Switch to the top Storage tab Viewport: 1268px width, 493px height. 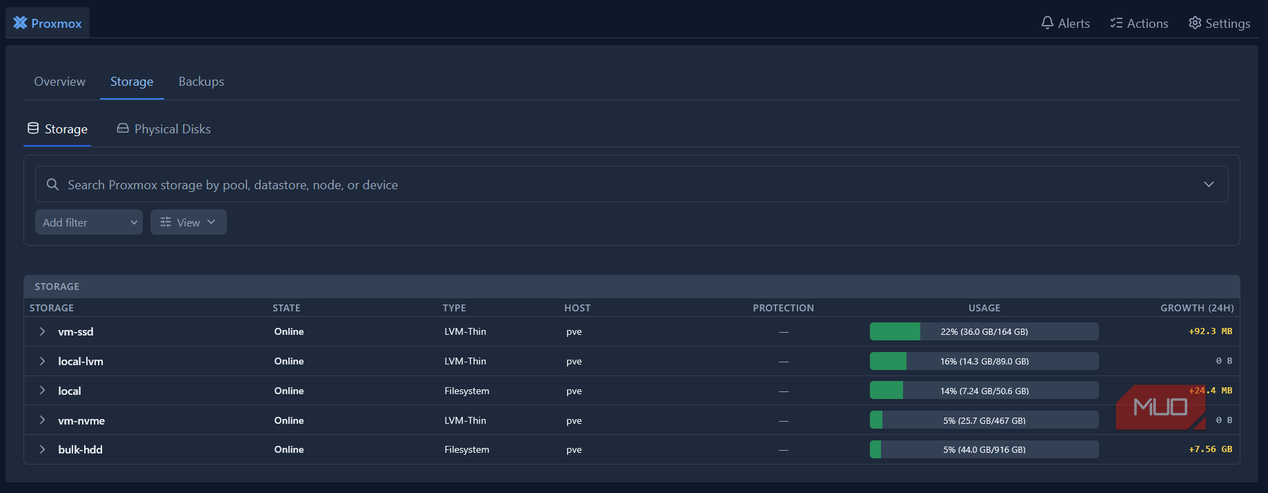[132, 81]
